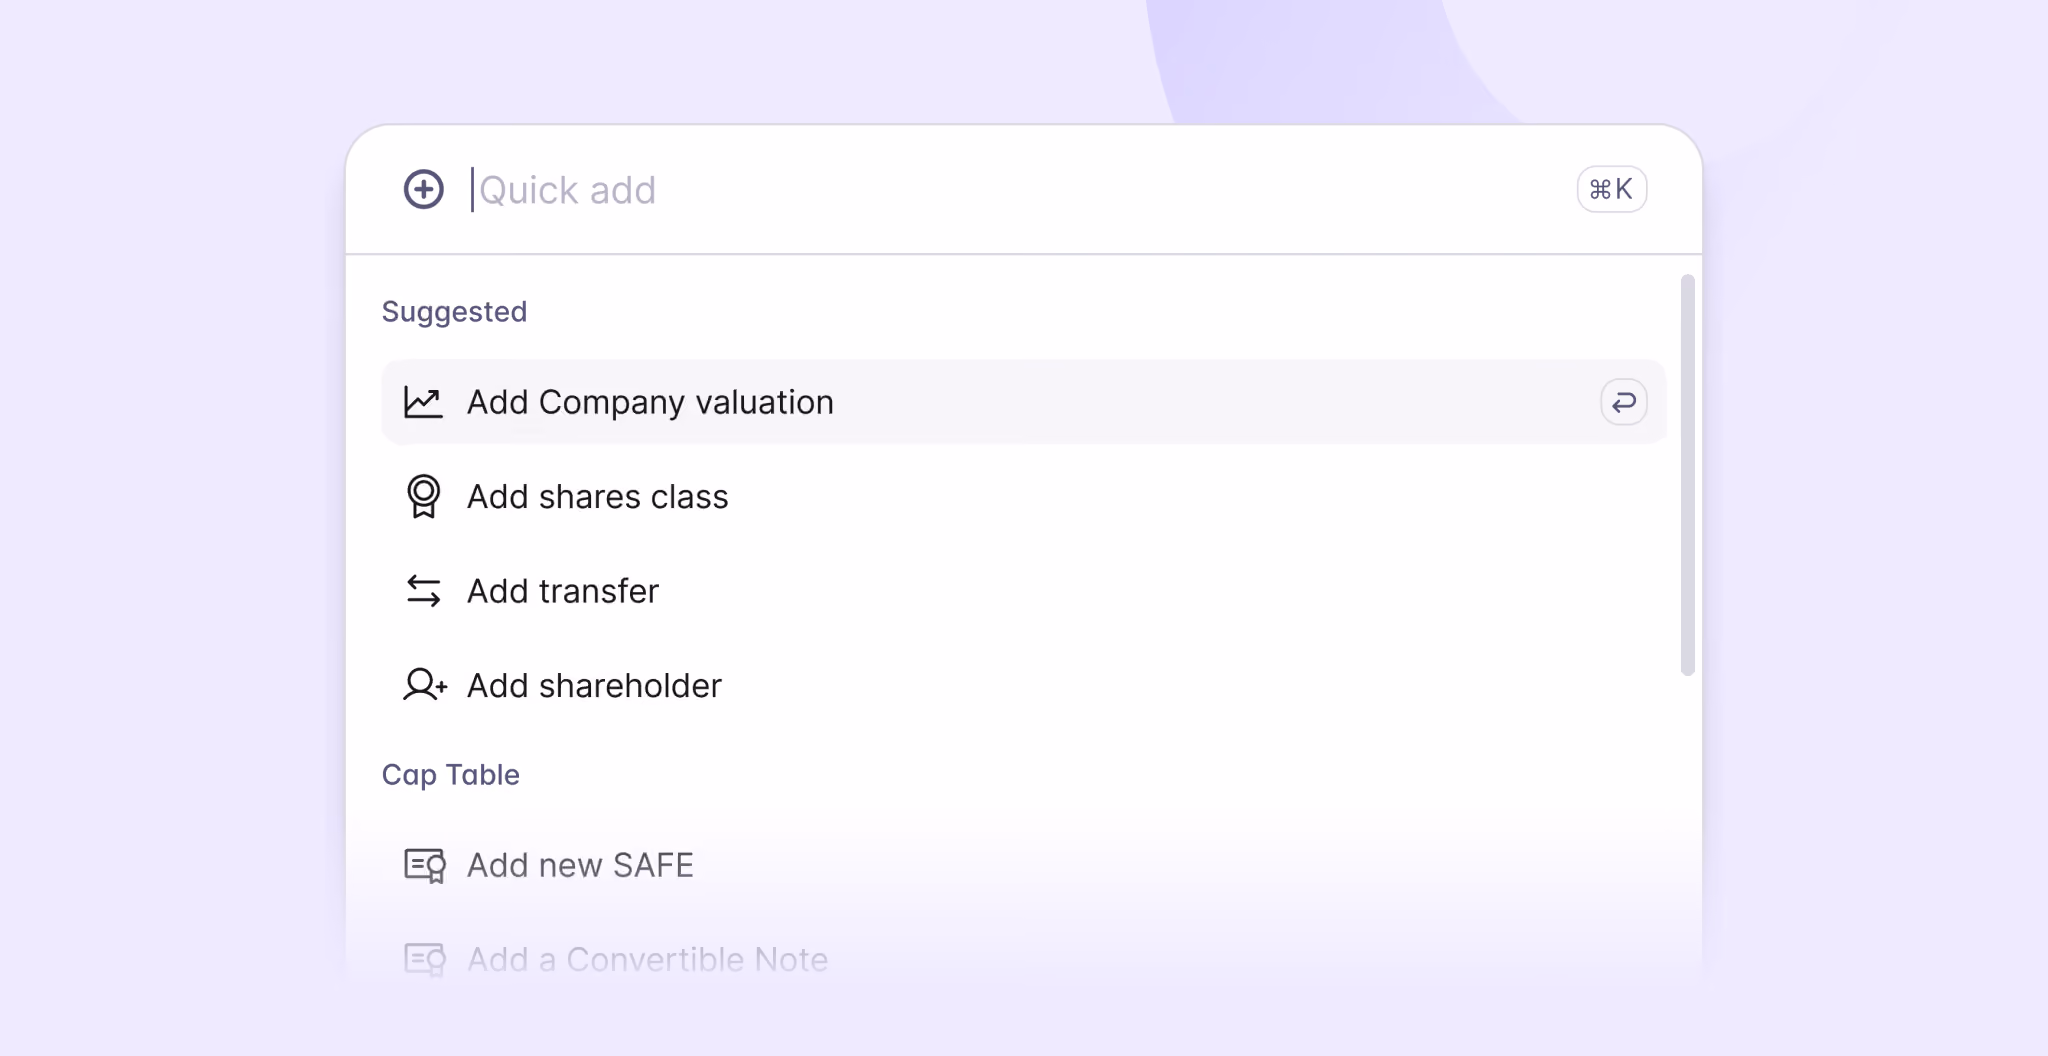Click the chart icon for Company valuation

click(423, 402)
